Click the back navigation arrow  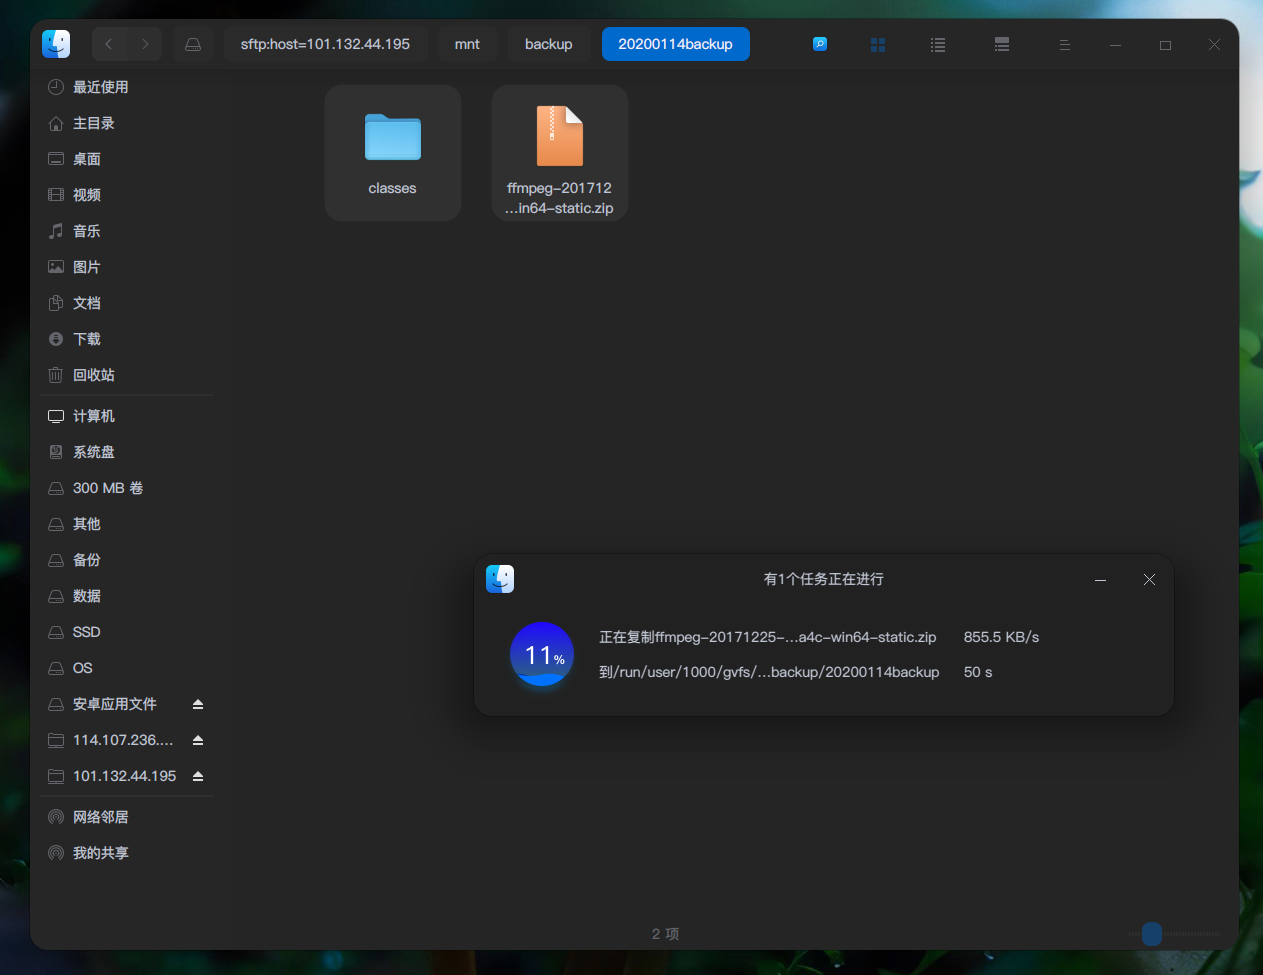pyautogui.click(x=109, y=44)
